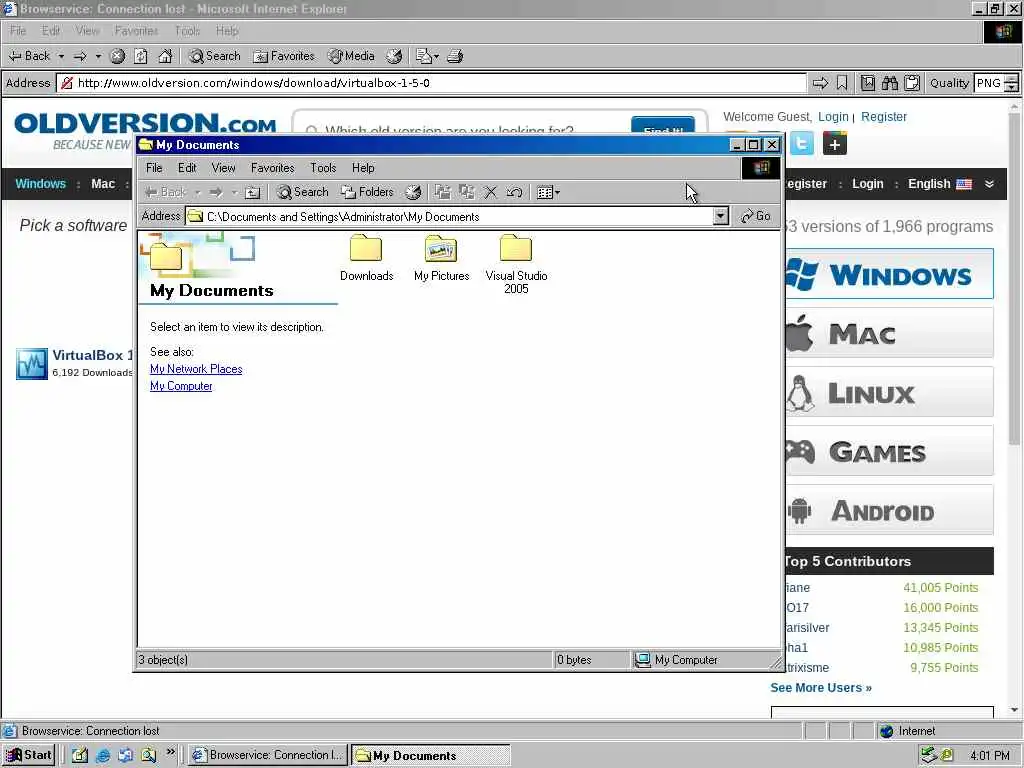The image size is (1024, 768).
Task: Open File menu in My Documents window
Action: coord(154,168)
